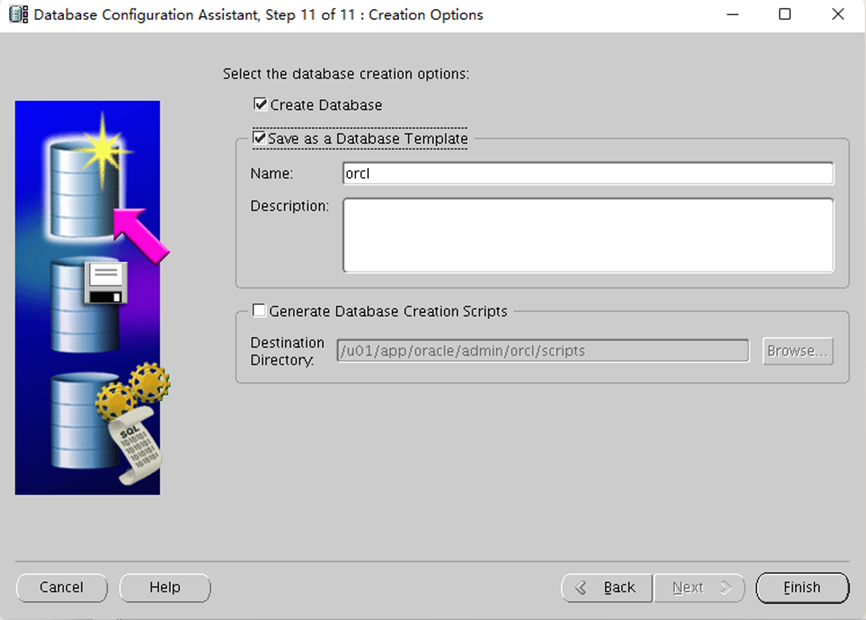Viewport: 866px width, 620px height.
Task: Click the SQL script scroll graphic
Action: (134, 445)
